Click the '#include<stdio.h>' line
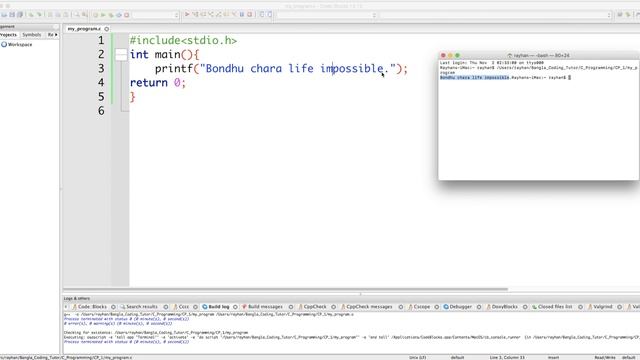Screen dimensions: 640x360 183,40
